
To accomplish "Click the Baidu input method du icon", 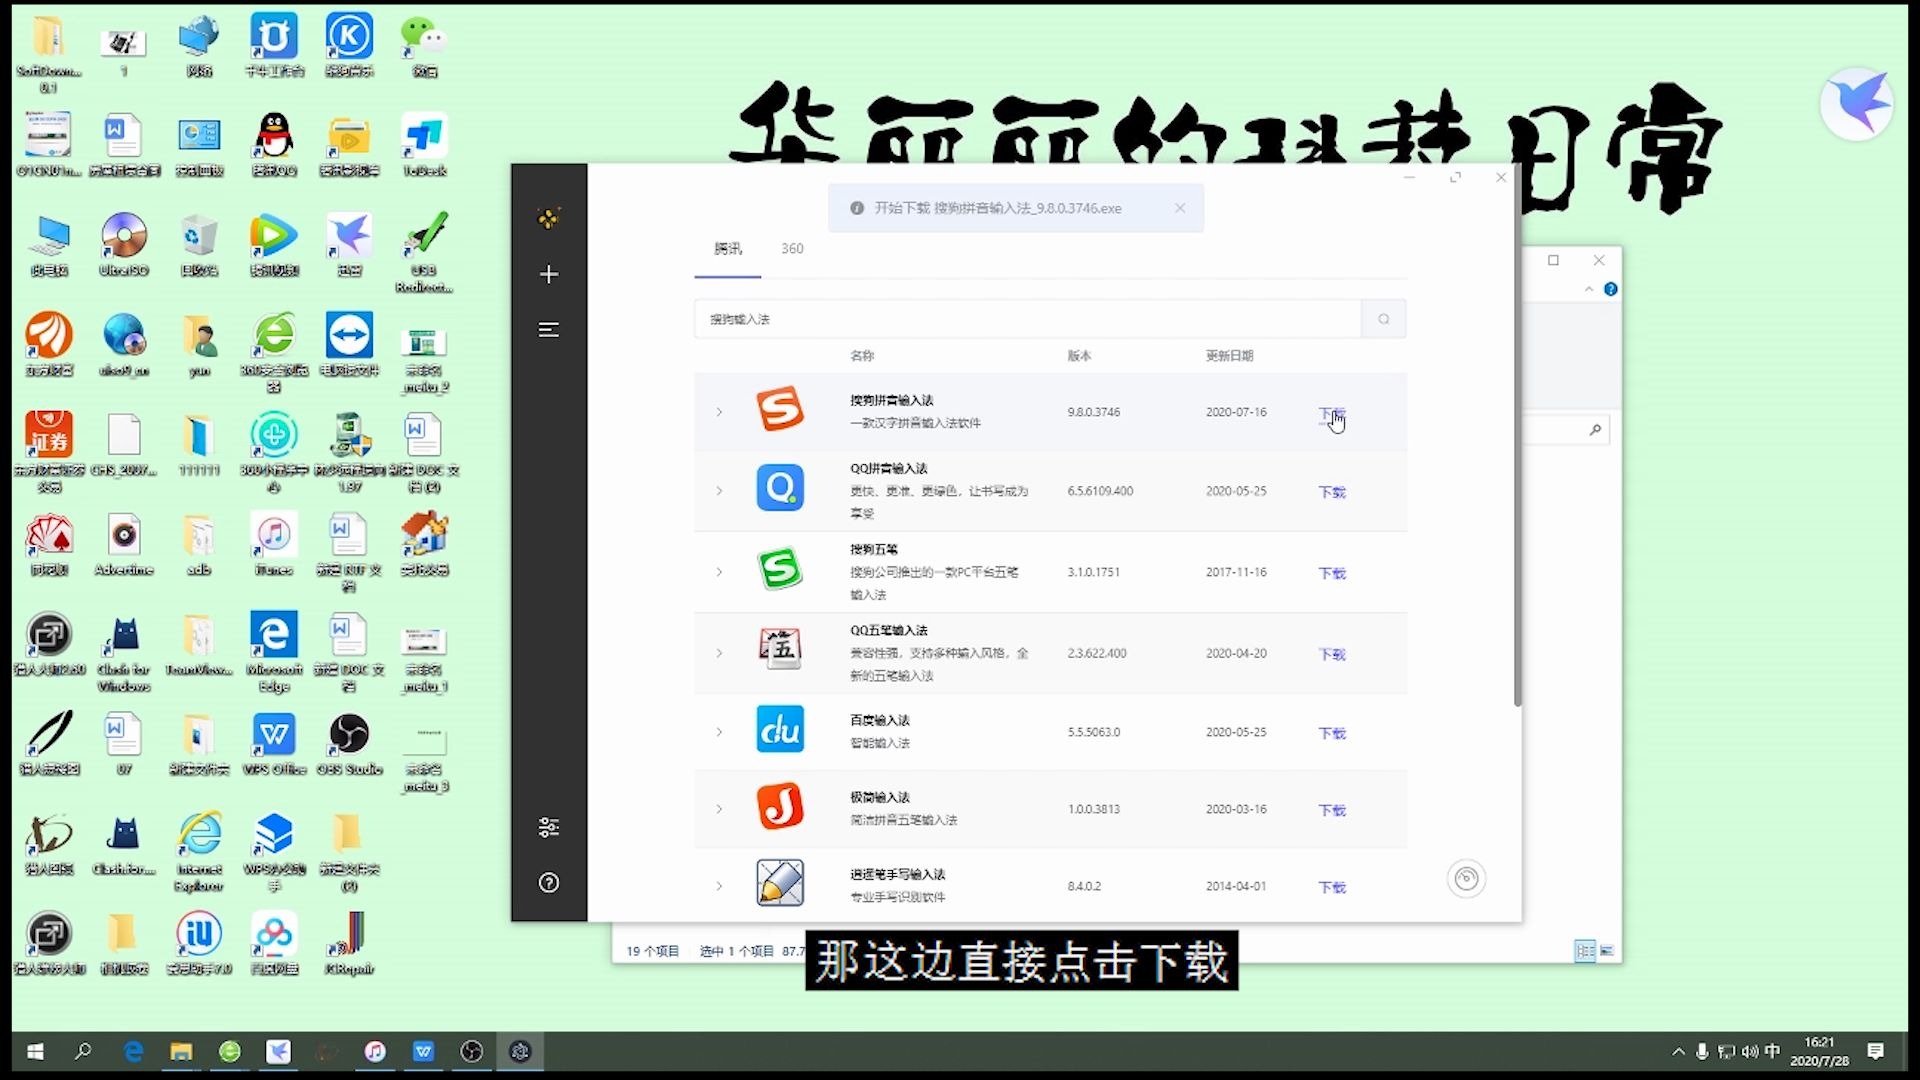I will coord(780,729).
